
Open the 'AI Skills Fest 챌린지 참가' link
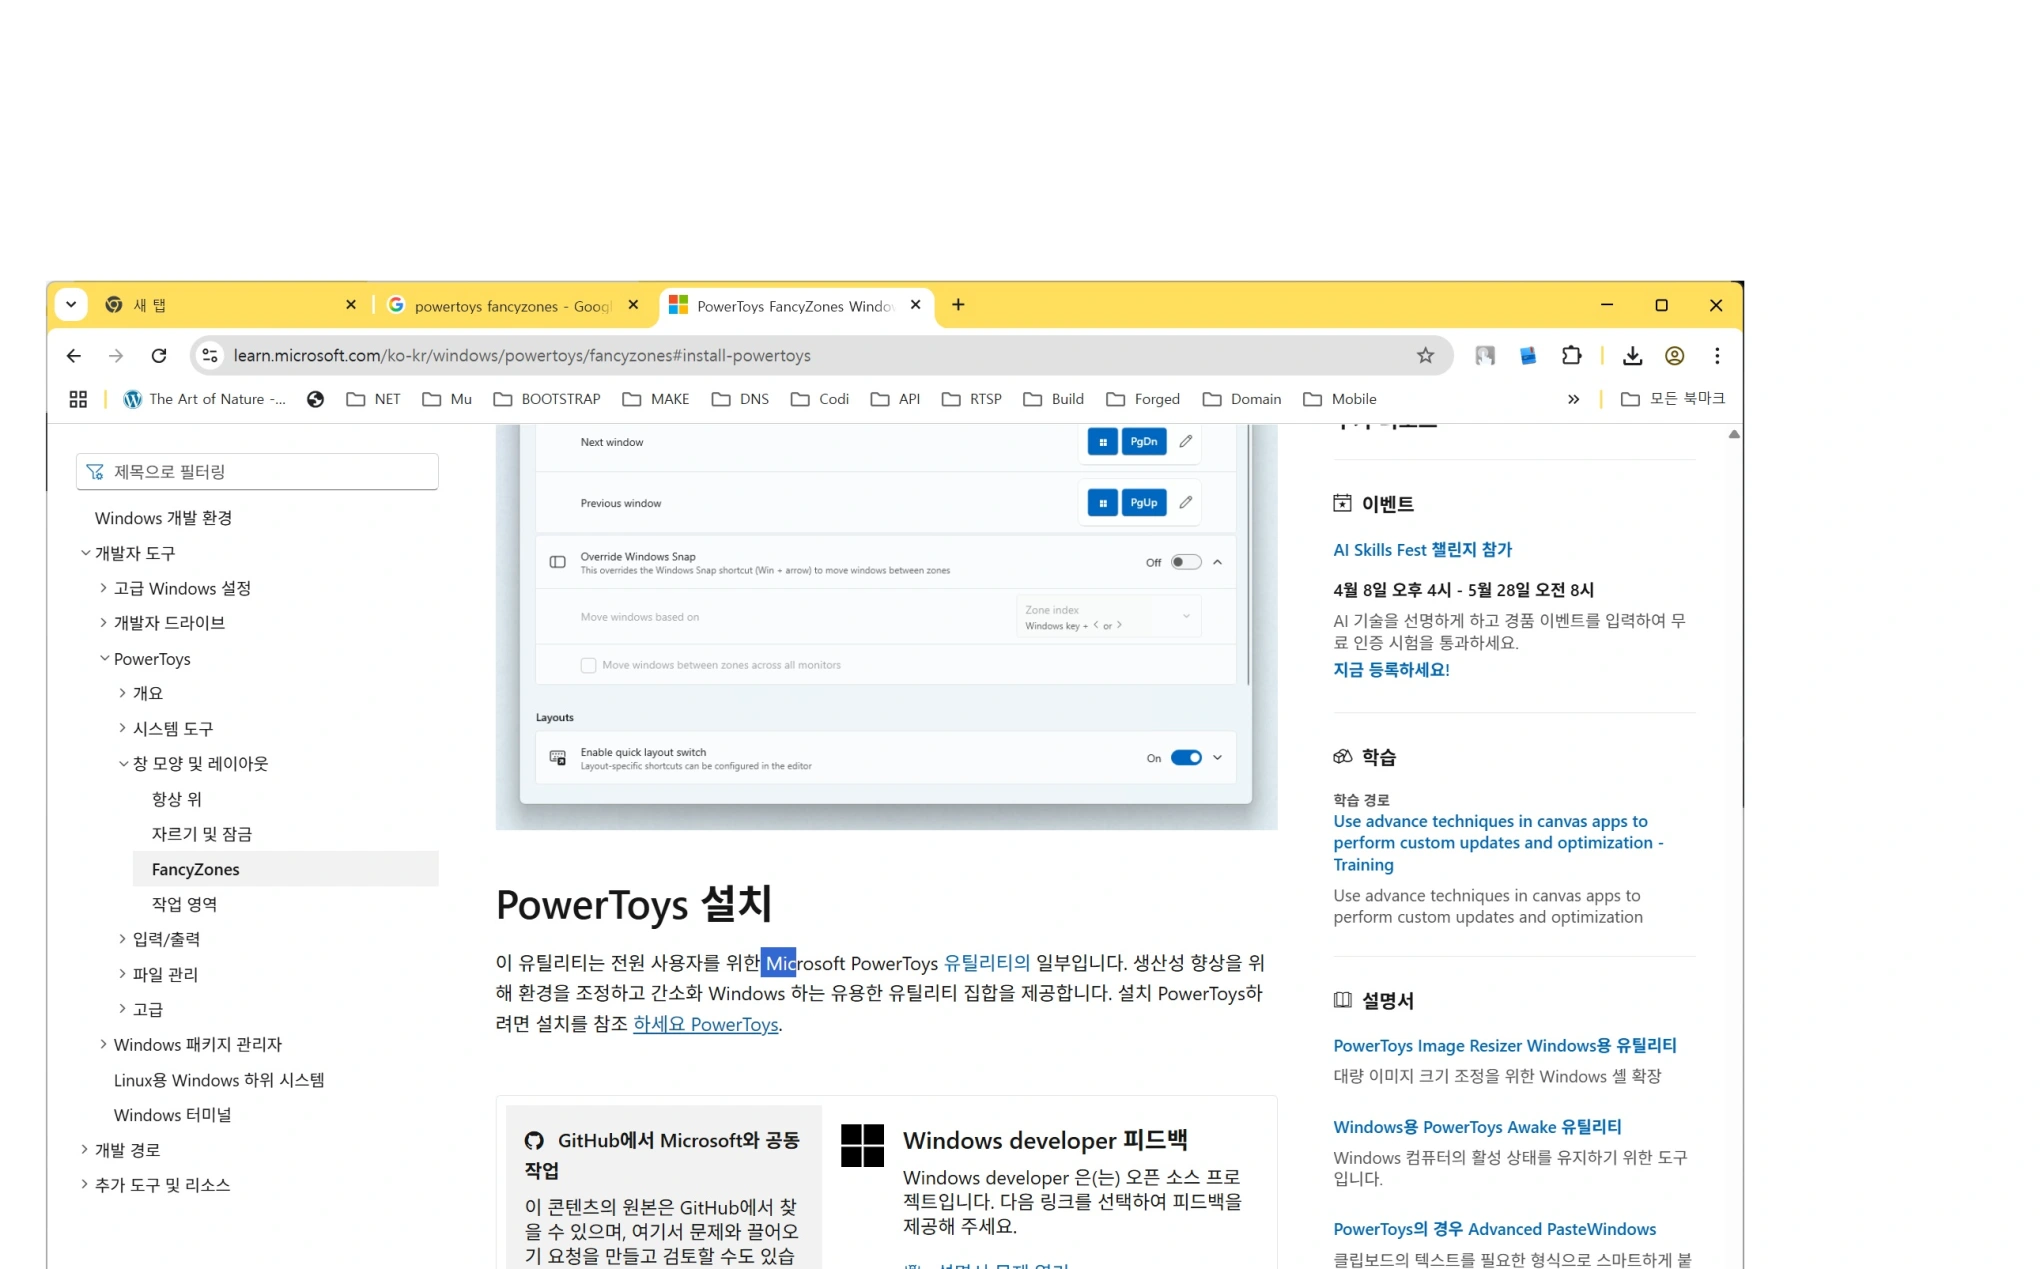(x=1422, y=549)
